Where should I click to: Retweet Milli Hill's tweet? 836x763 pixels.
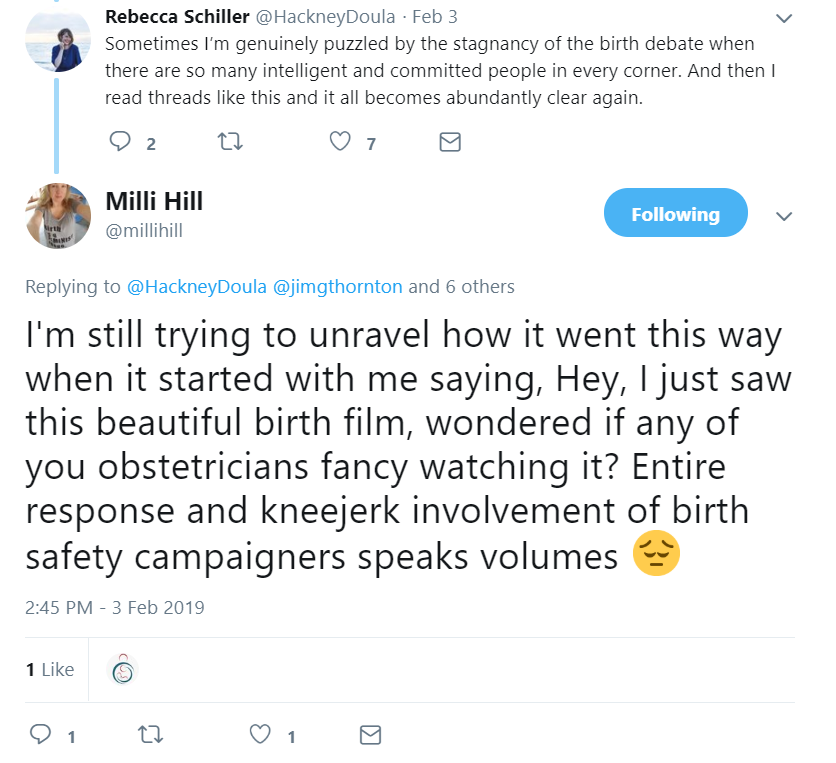point(149,735)
